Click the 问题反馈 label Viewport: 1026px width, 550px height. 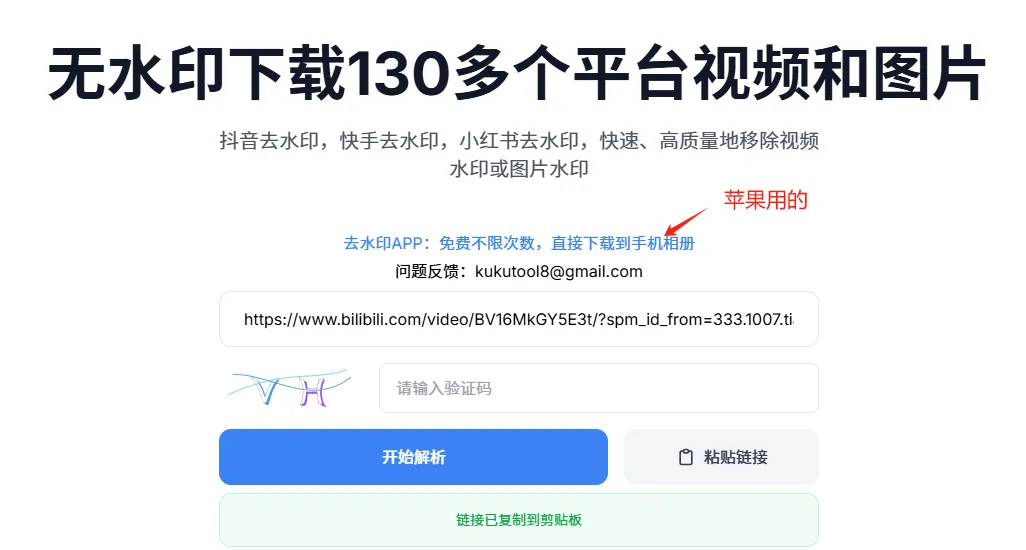coord(427,271)
